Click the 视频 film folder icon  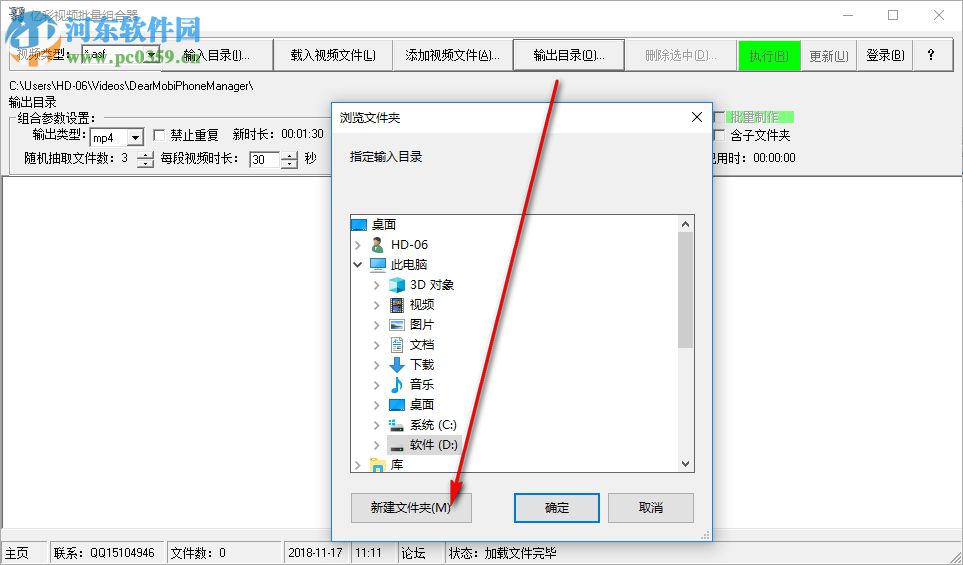[397, 305]
